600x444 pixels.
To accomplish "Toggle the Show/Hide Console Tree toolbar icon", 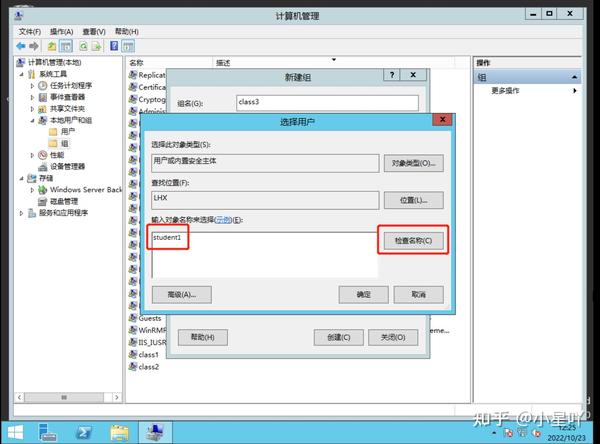I will click(66, 46).
